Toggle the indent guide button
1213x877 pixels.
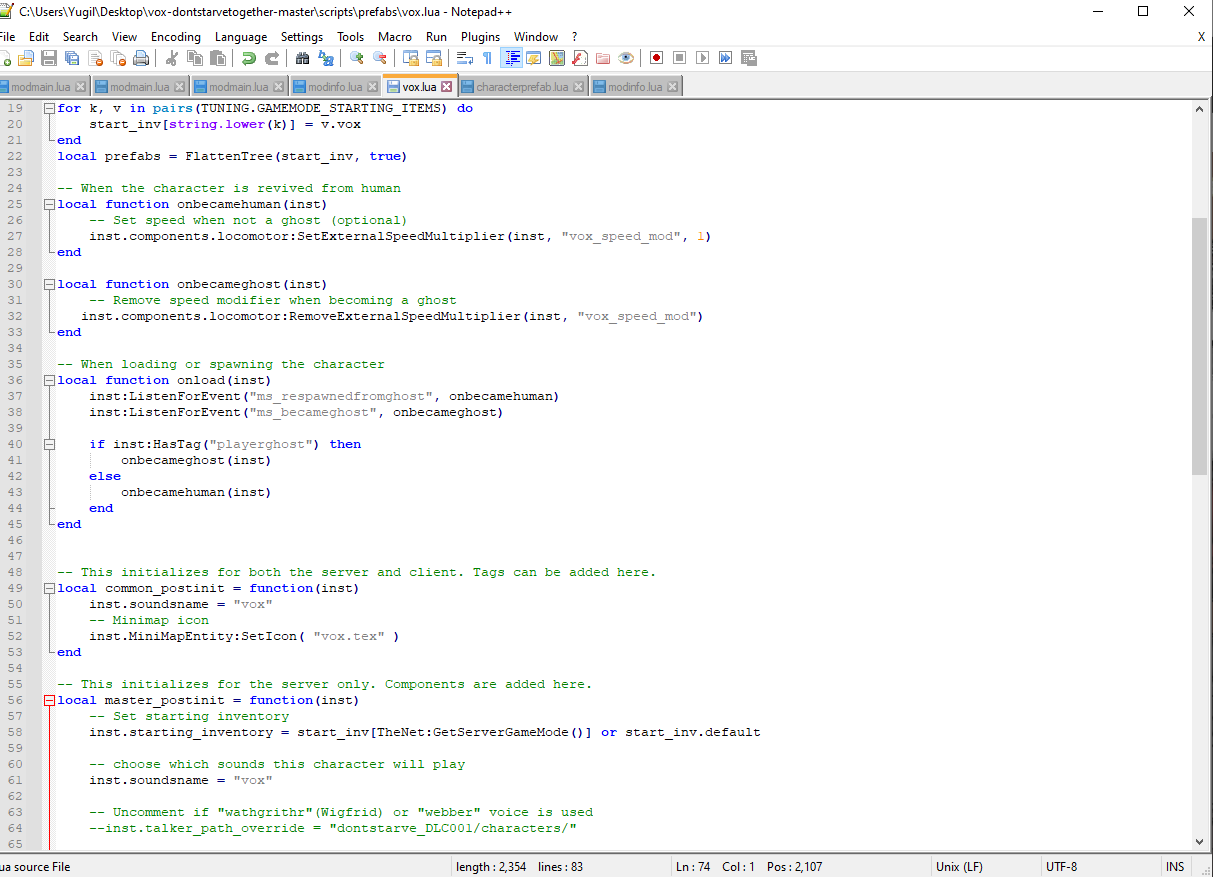(512, 58)
